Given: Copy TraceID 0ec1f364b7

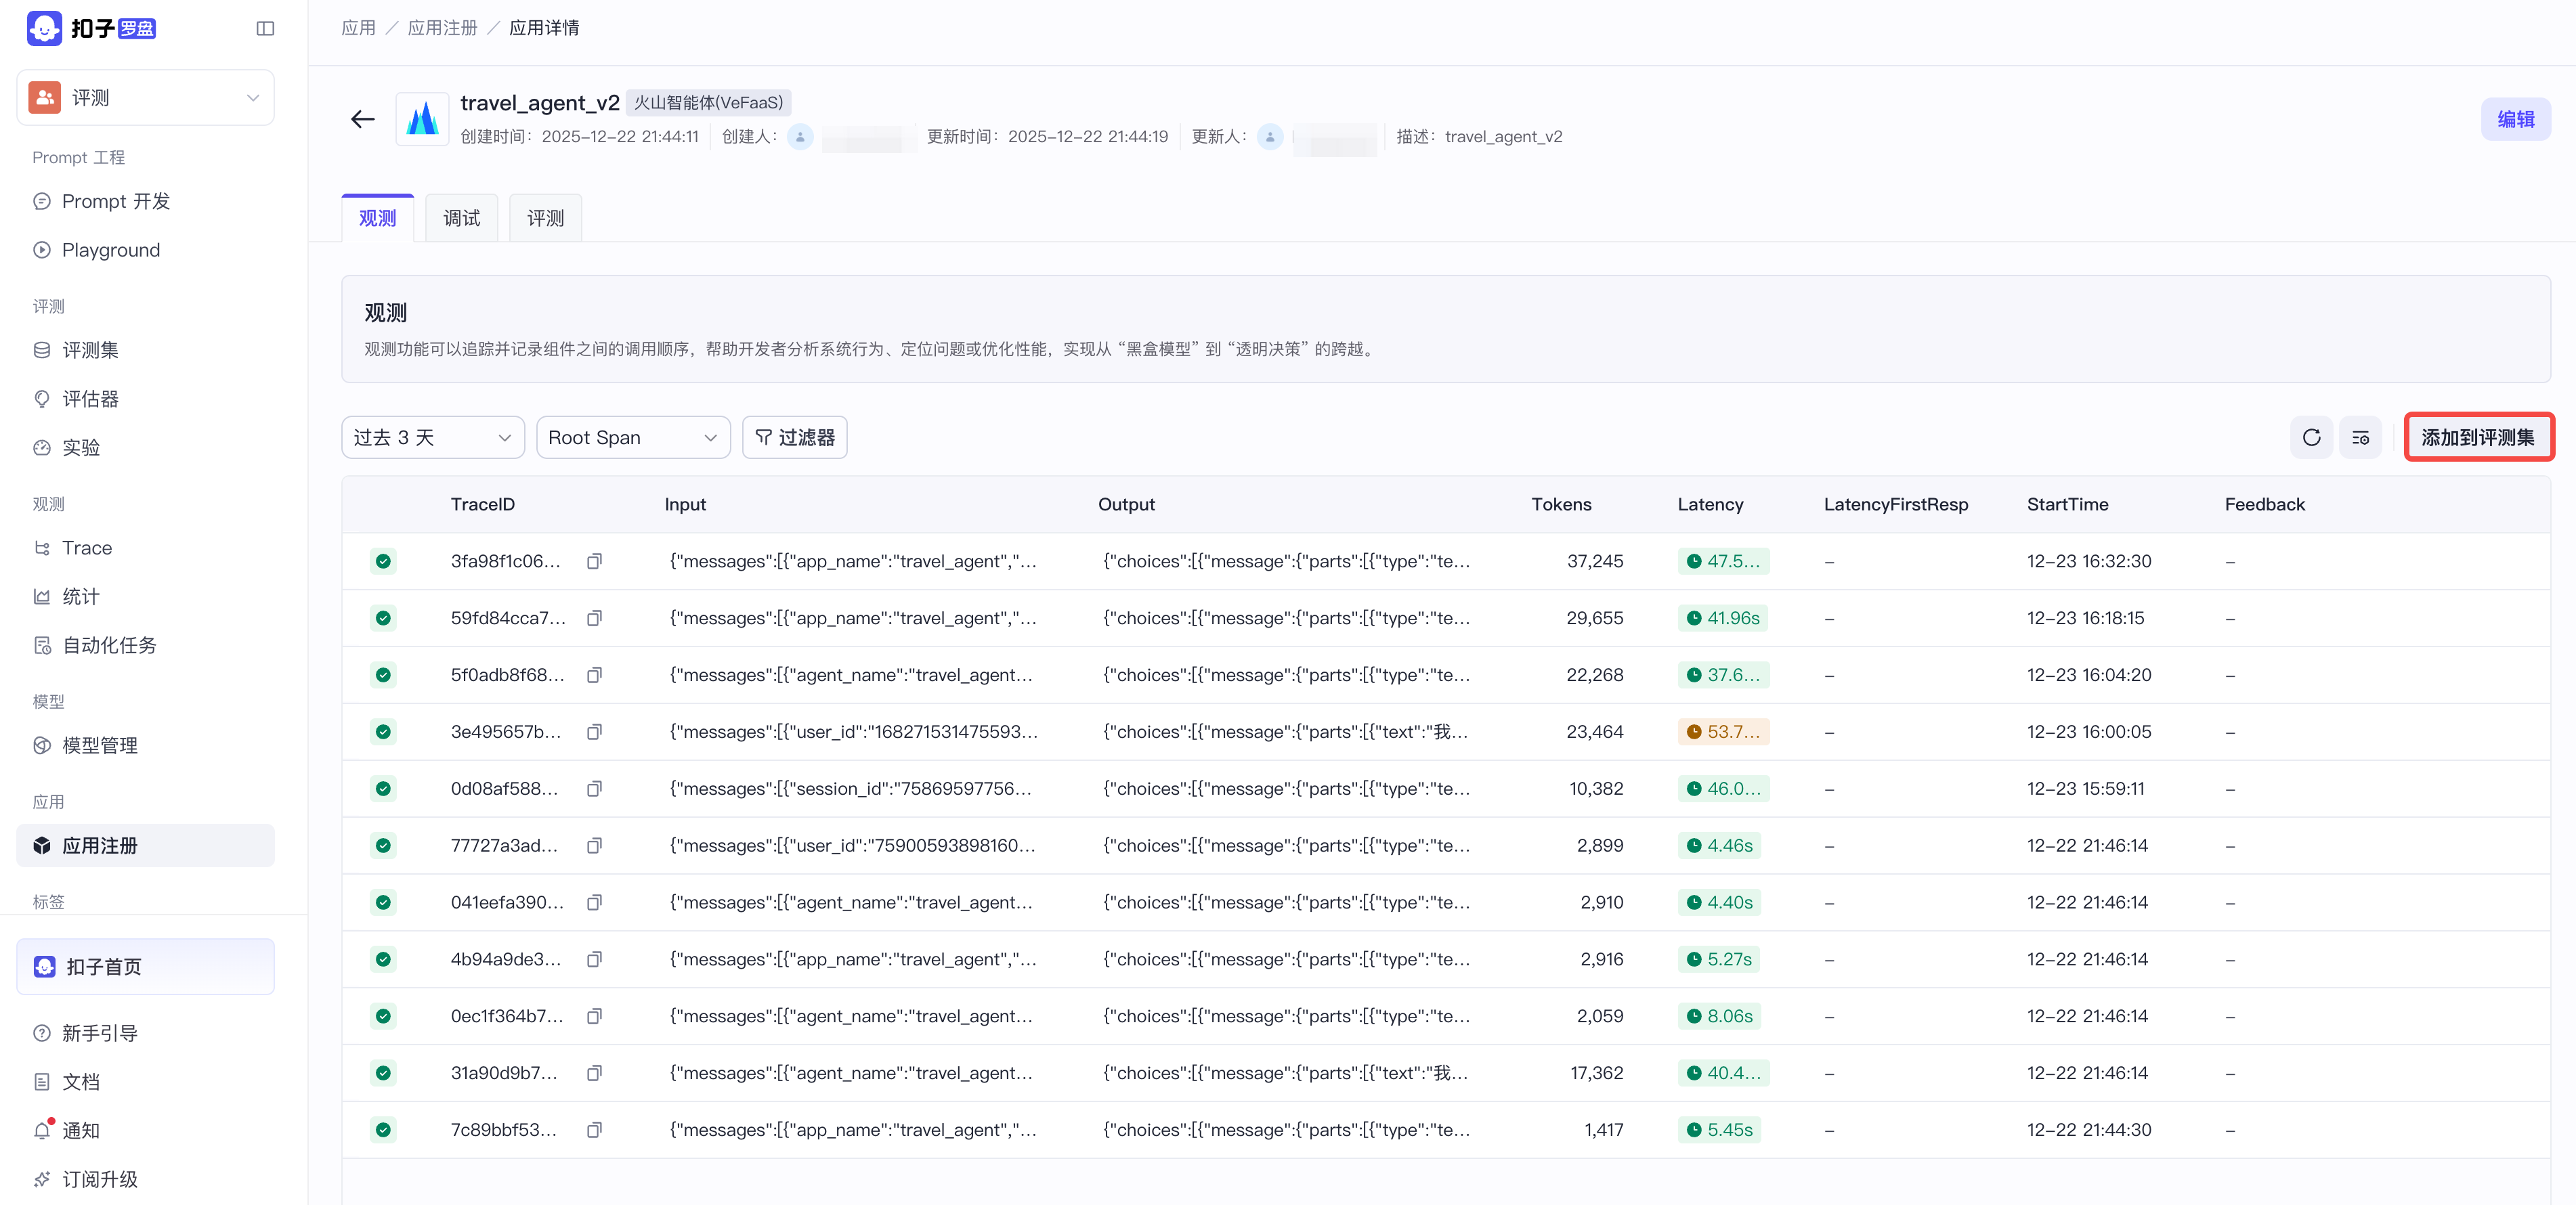Looking at the screenshot, I should pos(594,1017).
